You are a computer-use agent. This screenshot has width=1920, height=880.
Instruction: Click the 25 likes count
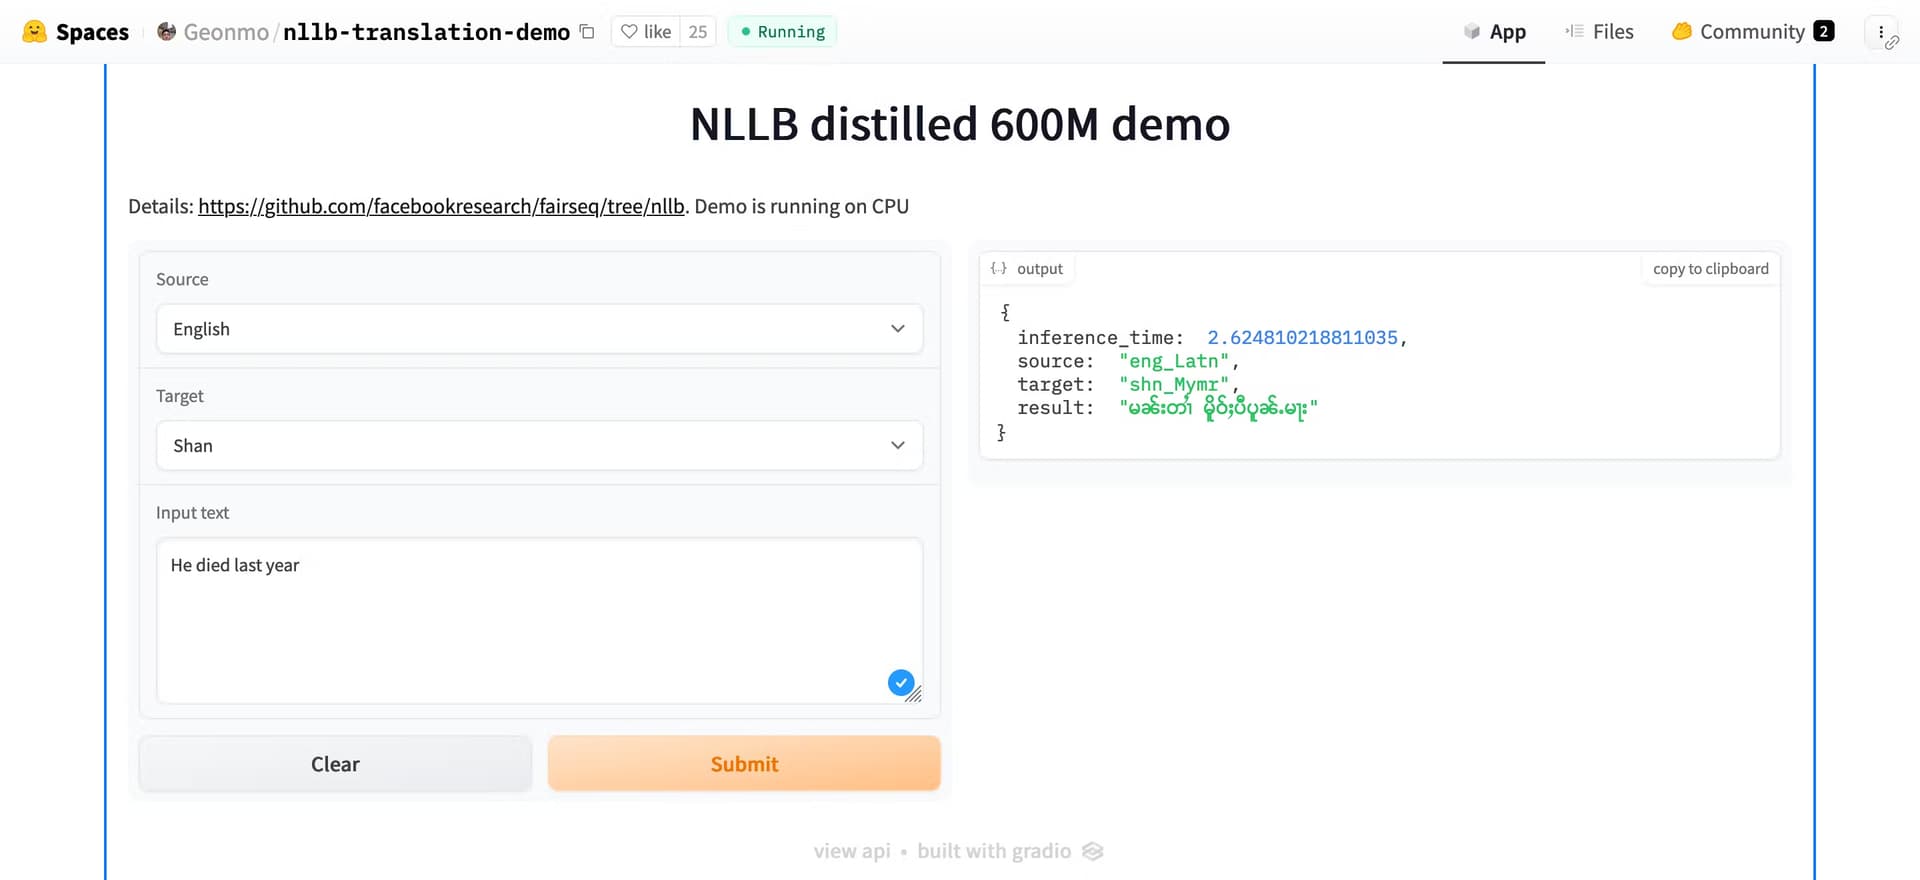(698, 32)
